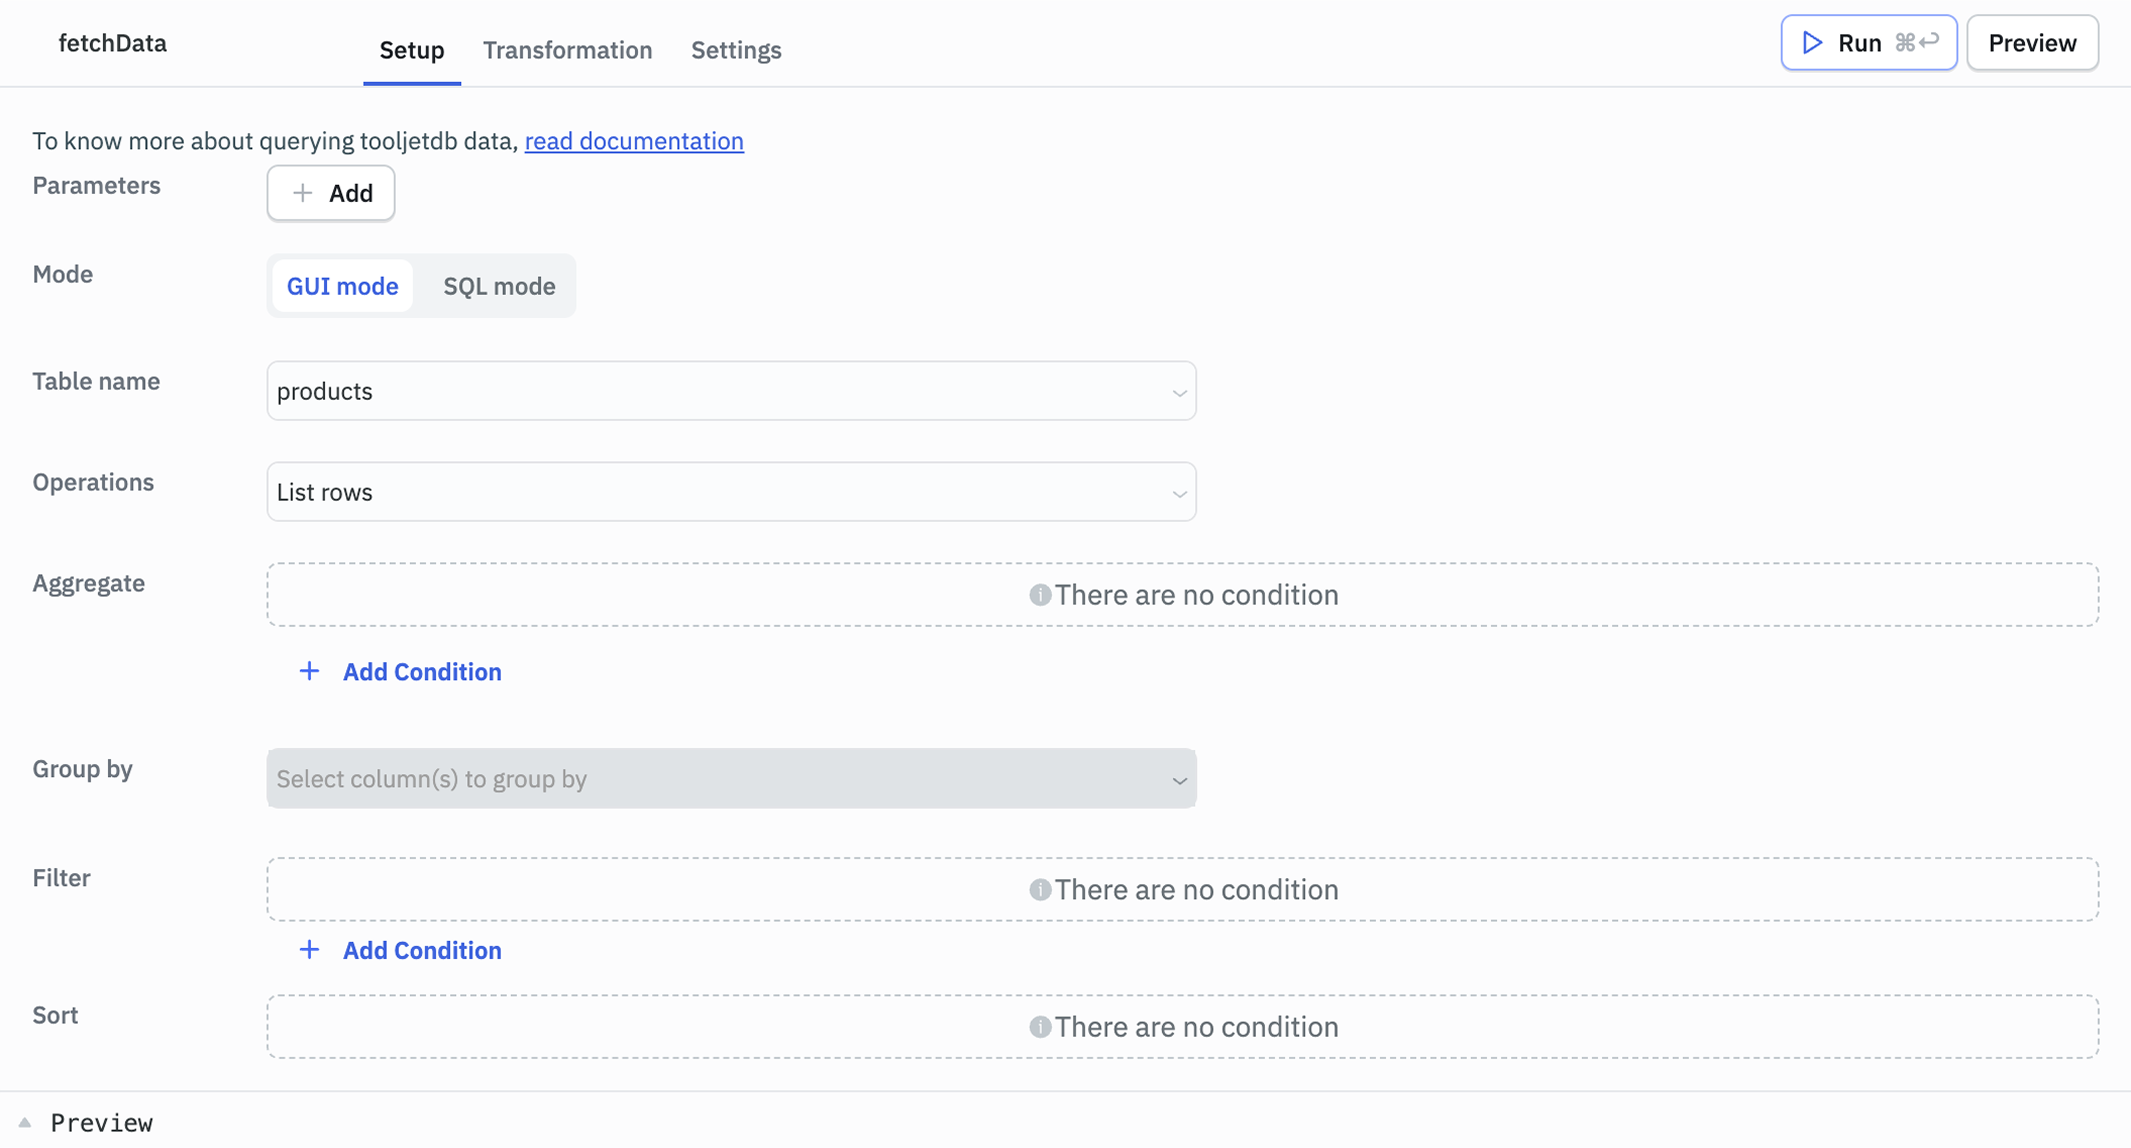Viewport: 2131px width, 1148px height.
Task: Click the info icon in the Sort box
Action: pyautogui.click(x=1039, y=1026)
